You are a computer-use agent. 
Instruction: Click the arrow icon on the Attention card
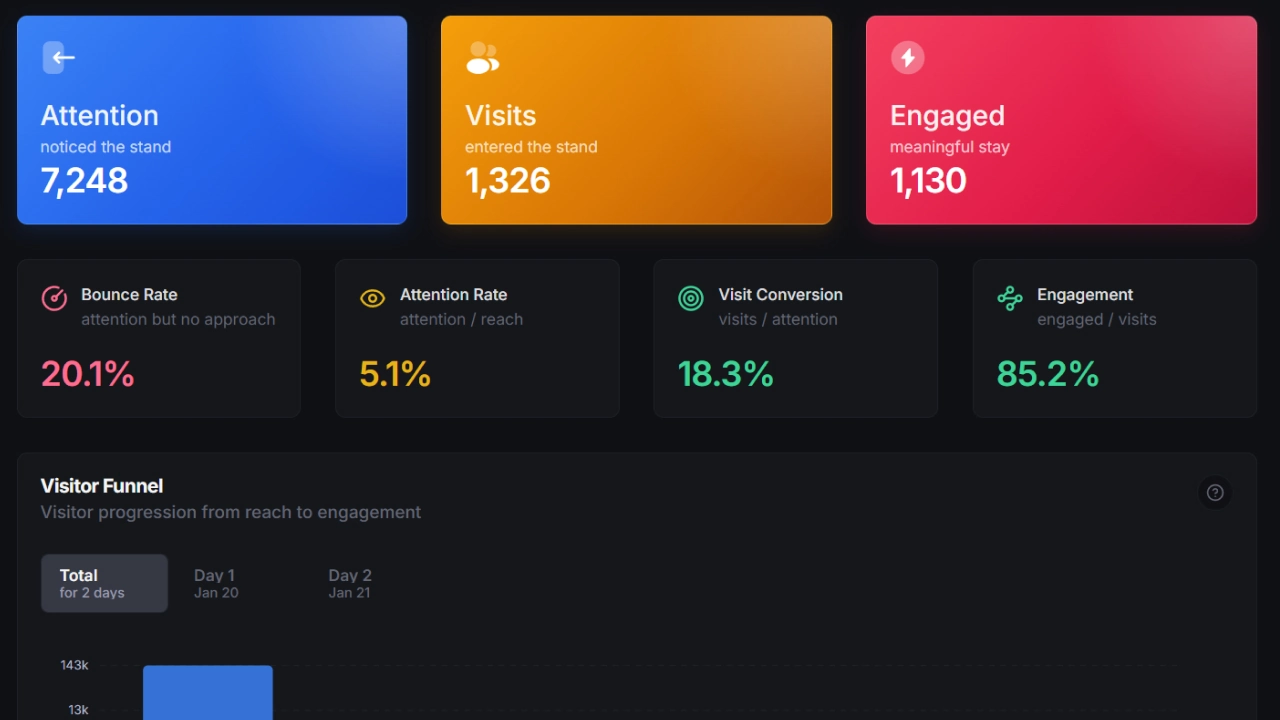pos(60,57)
